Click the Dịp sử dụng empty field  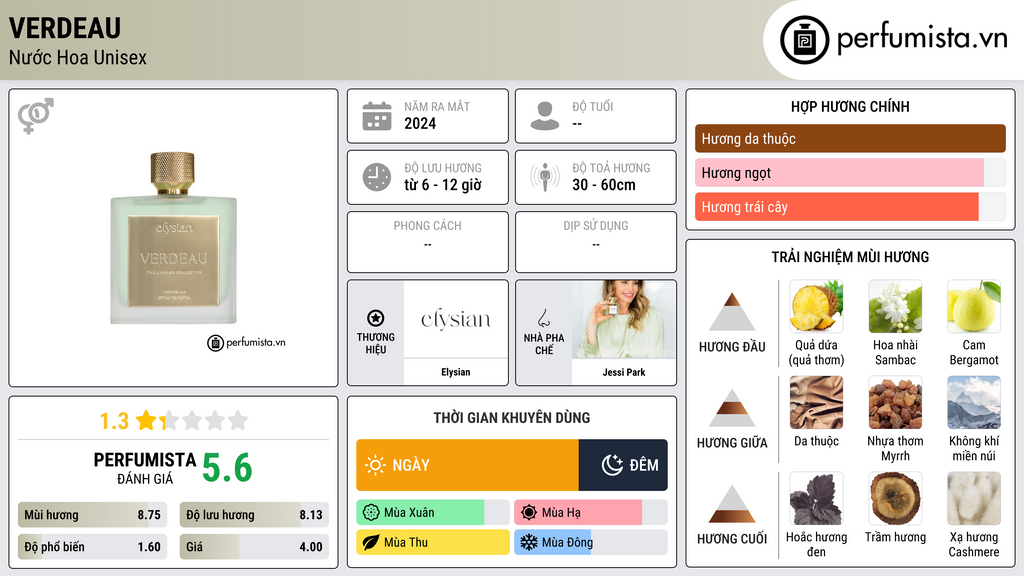tap(596, 242)
